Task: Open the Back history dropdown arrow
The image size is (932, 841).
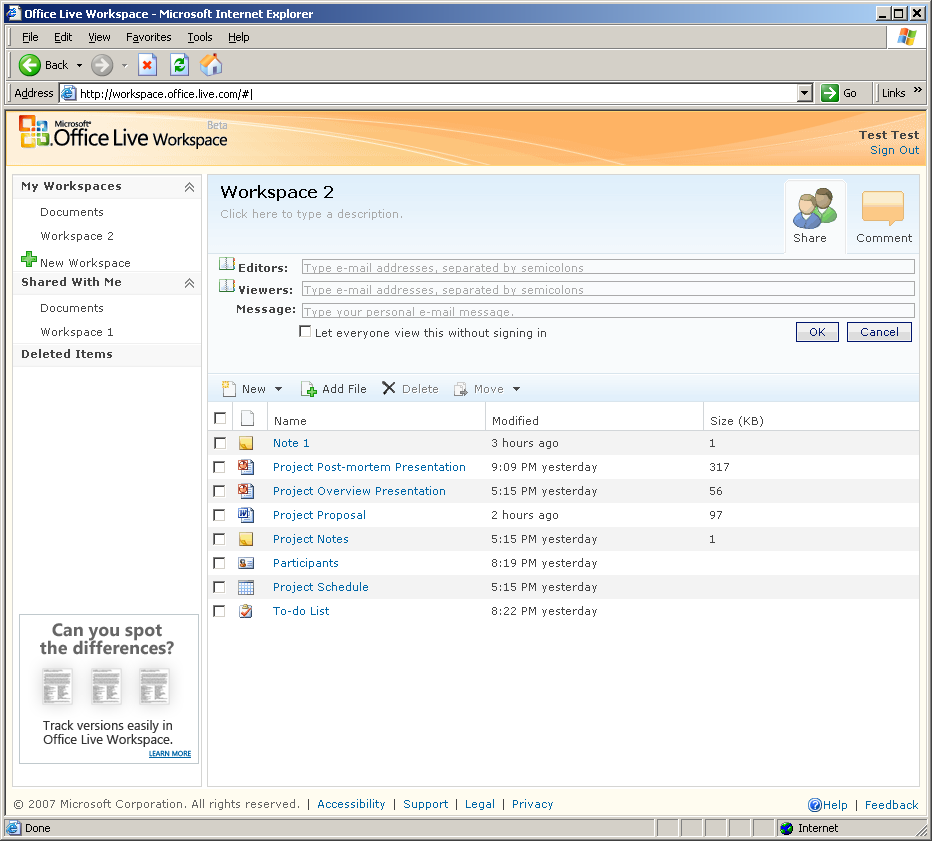Action: (79, 65)
